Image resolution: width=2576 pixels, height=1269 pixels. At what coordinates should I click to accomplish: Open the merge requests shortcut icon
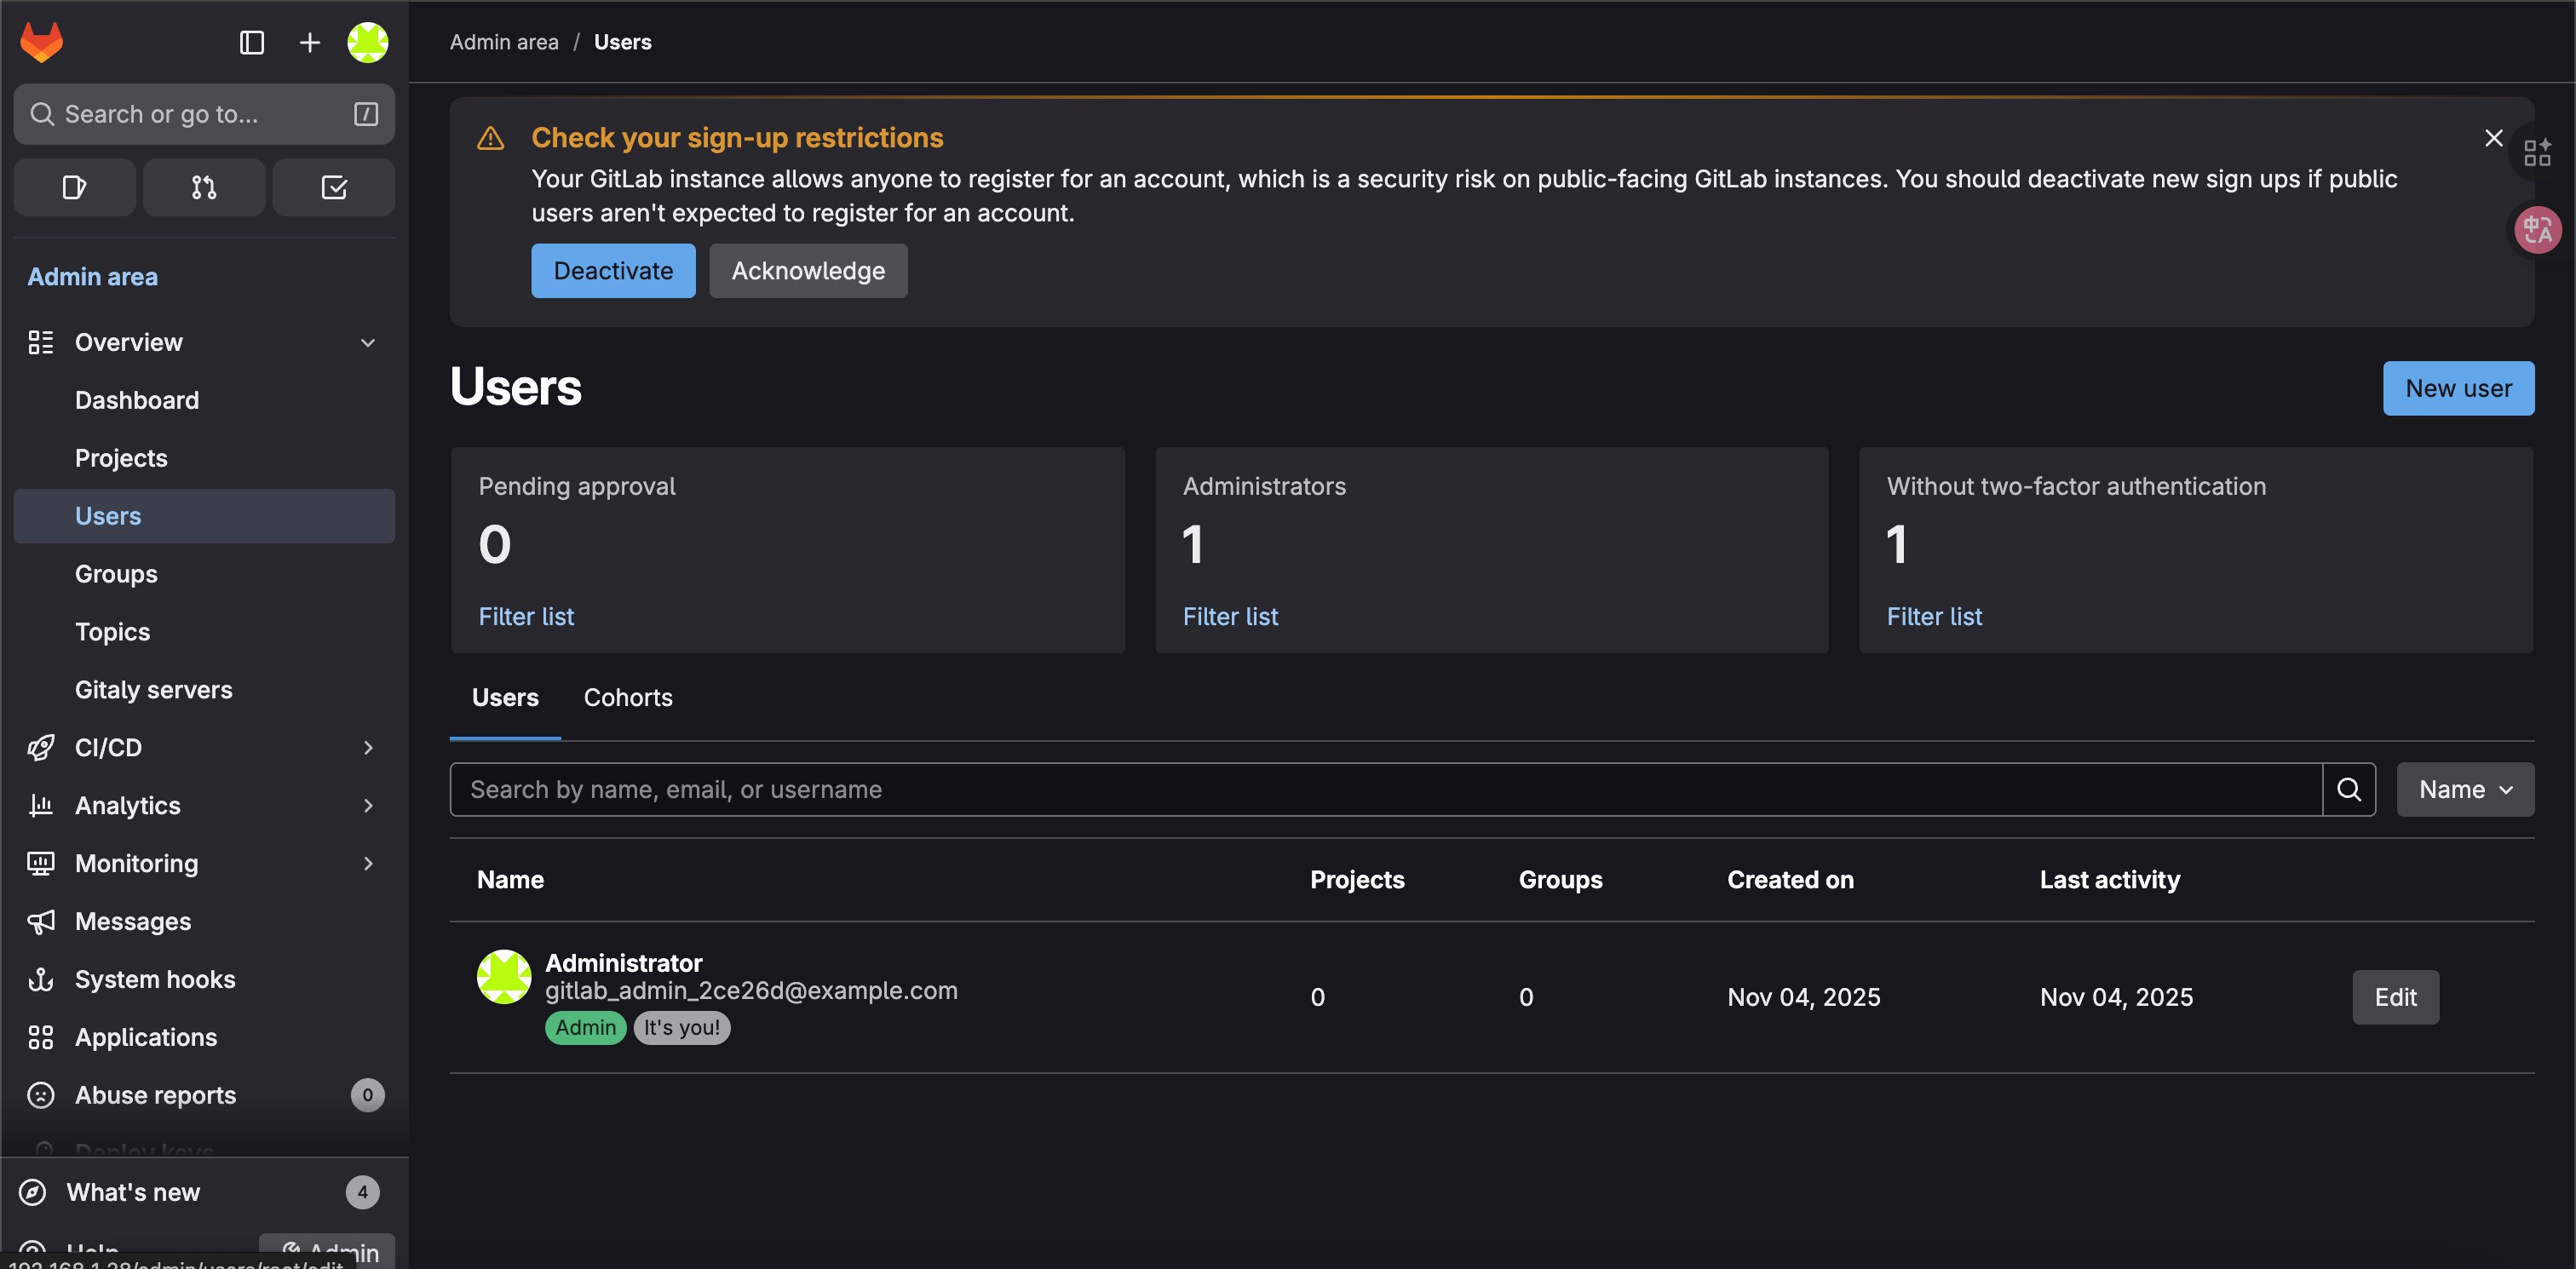[x=204, y=187]
